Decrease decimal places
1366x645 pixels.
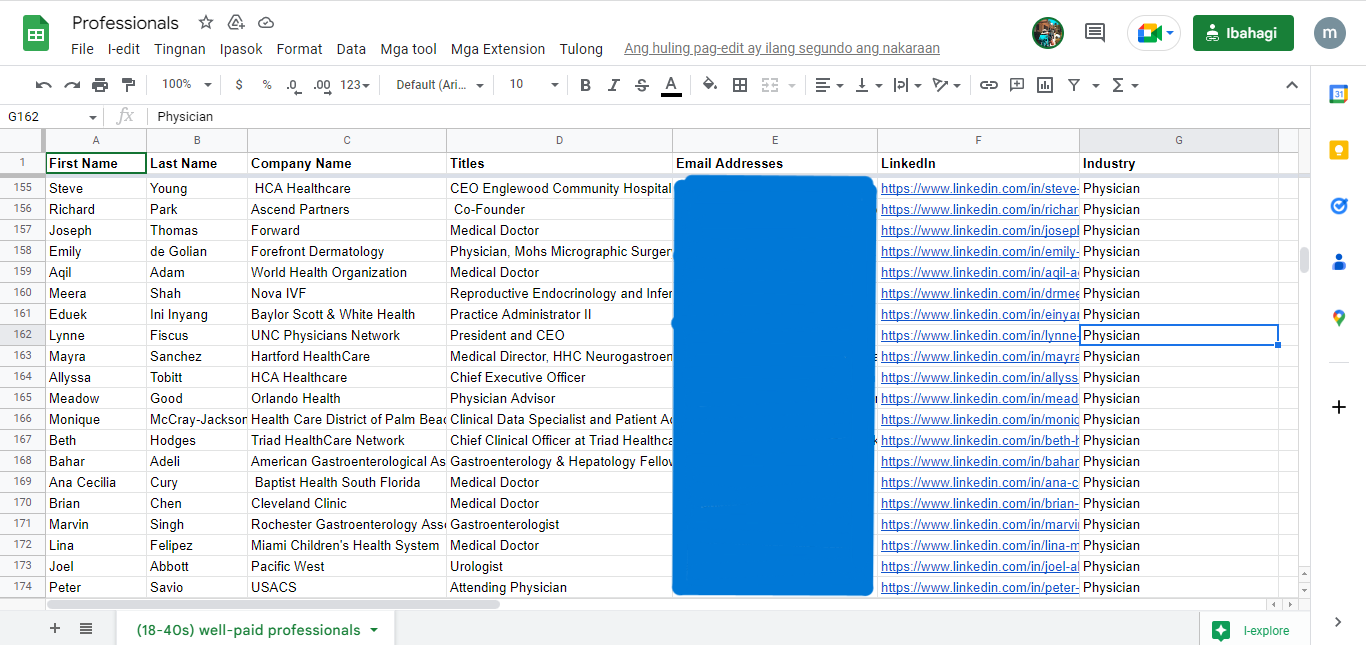pyautogui.click(x=293, y=85)
